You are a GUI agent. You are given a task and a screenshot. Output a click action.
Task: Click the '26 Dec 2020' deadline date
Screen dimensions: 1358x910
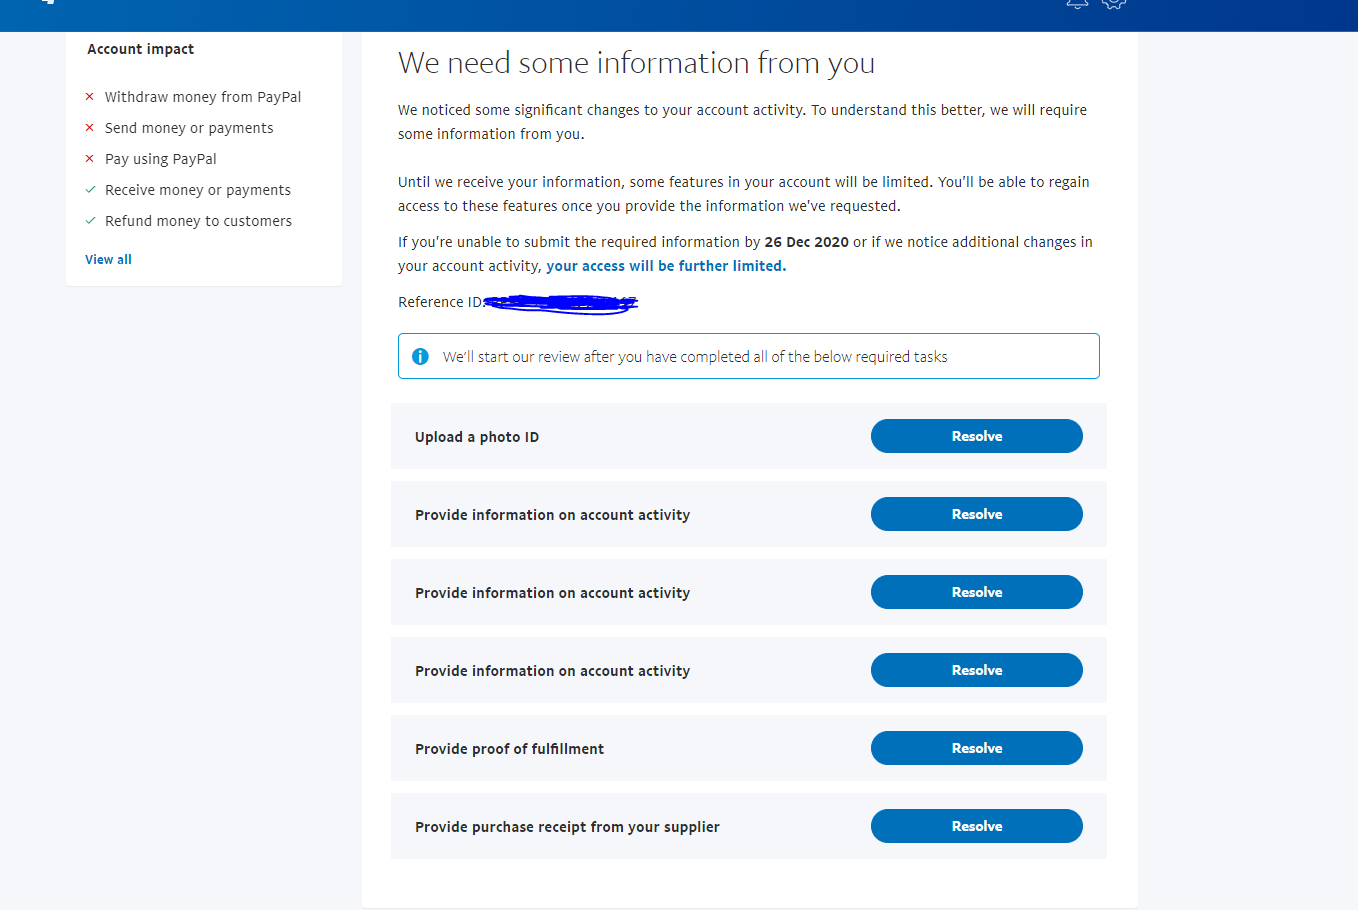(x=806, y=242)
